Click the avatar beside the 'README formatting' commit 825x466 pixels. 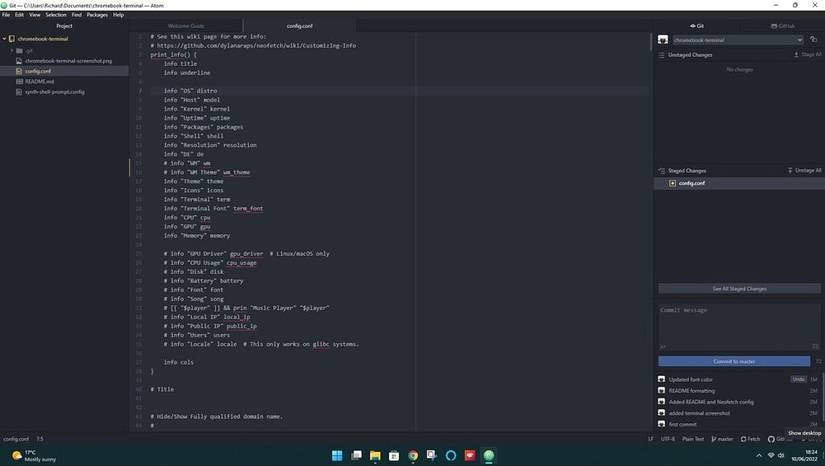point(661,390)
